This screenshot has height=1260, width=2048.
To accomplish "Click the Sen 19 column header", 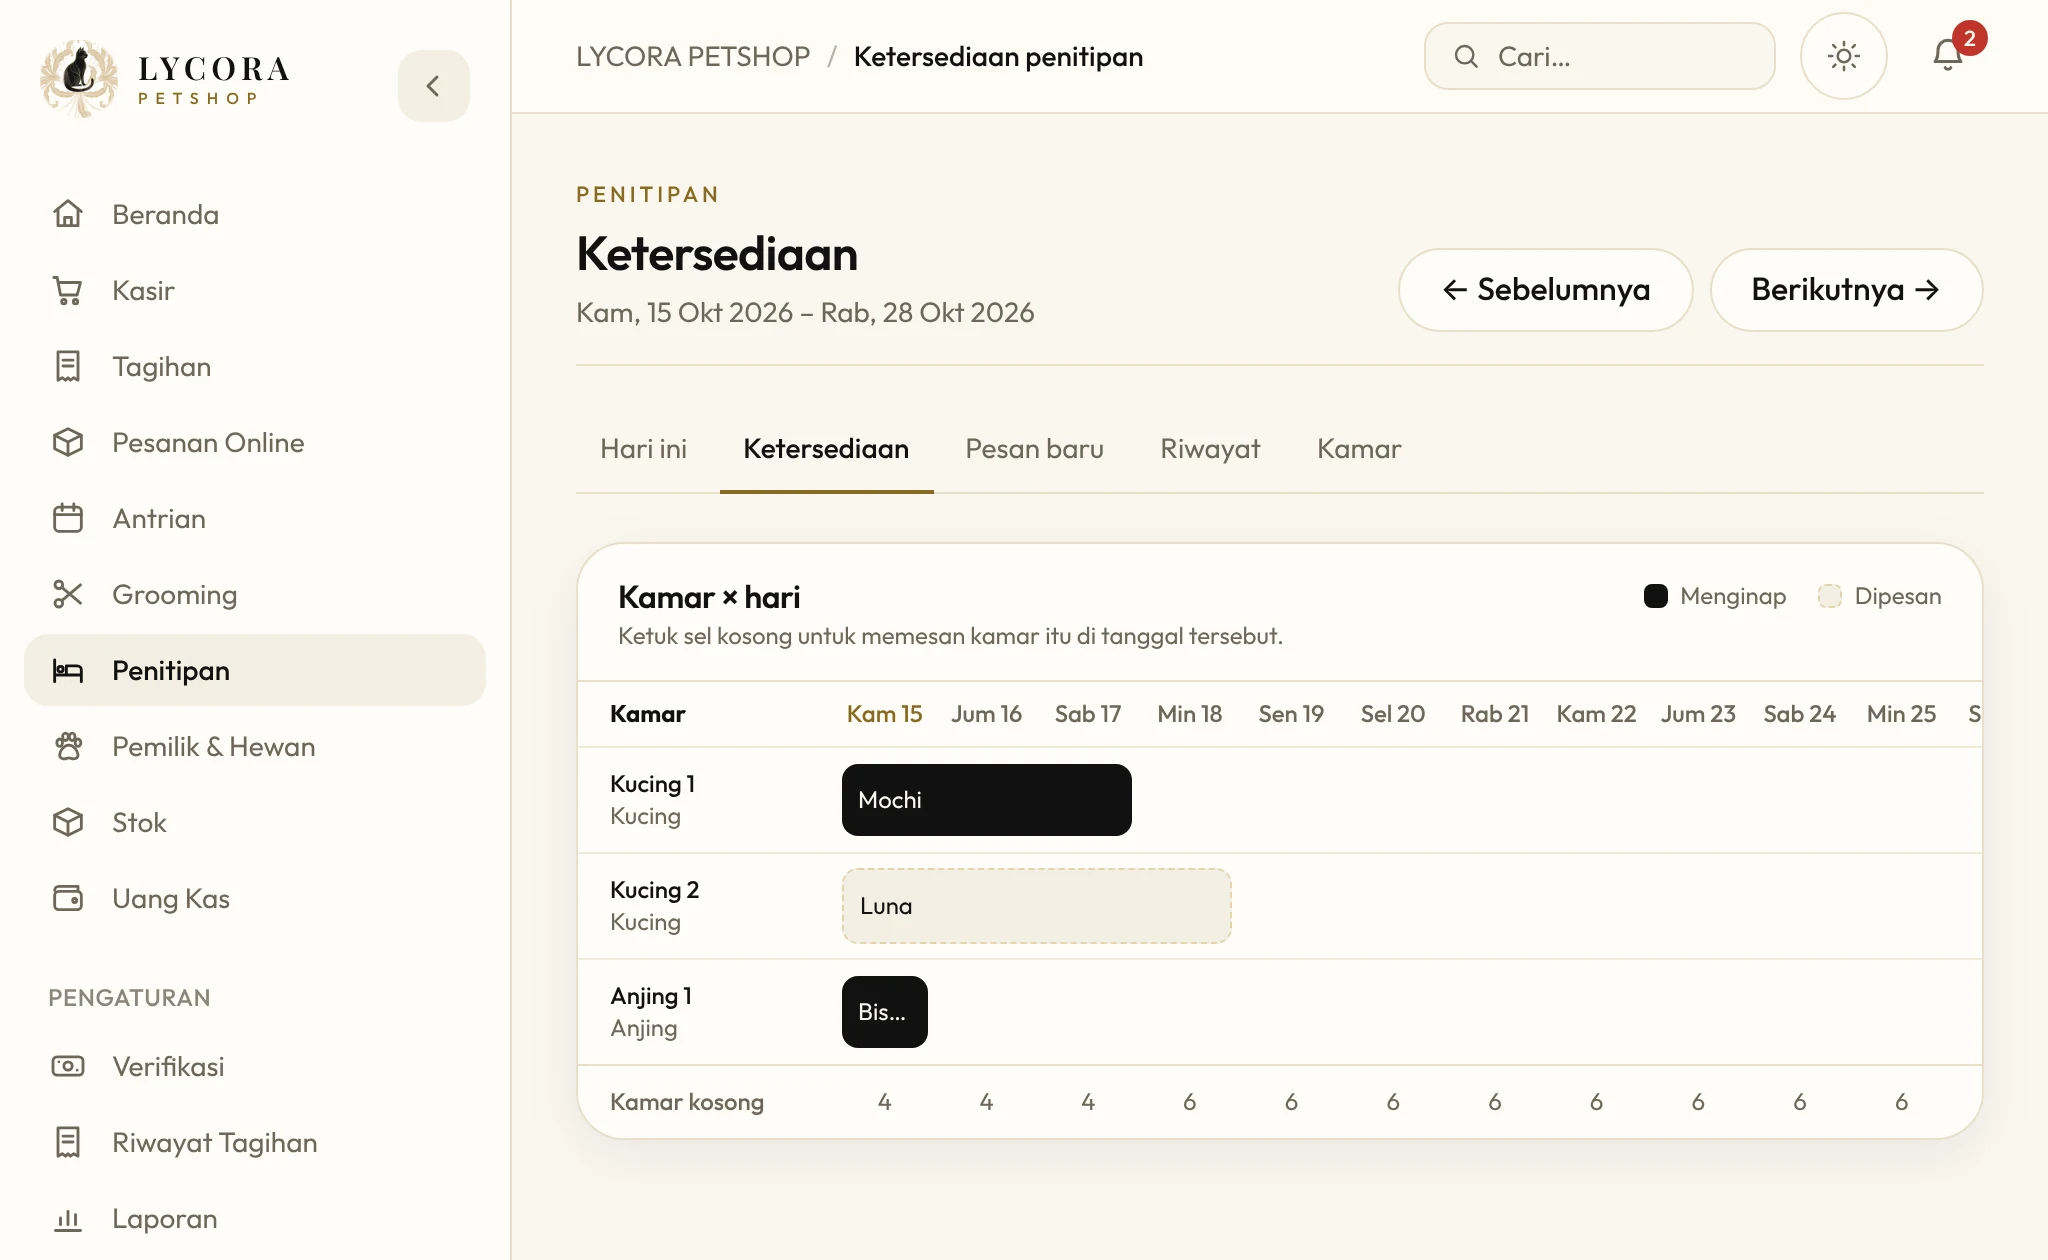I will pos(1291,714).
